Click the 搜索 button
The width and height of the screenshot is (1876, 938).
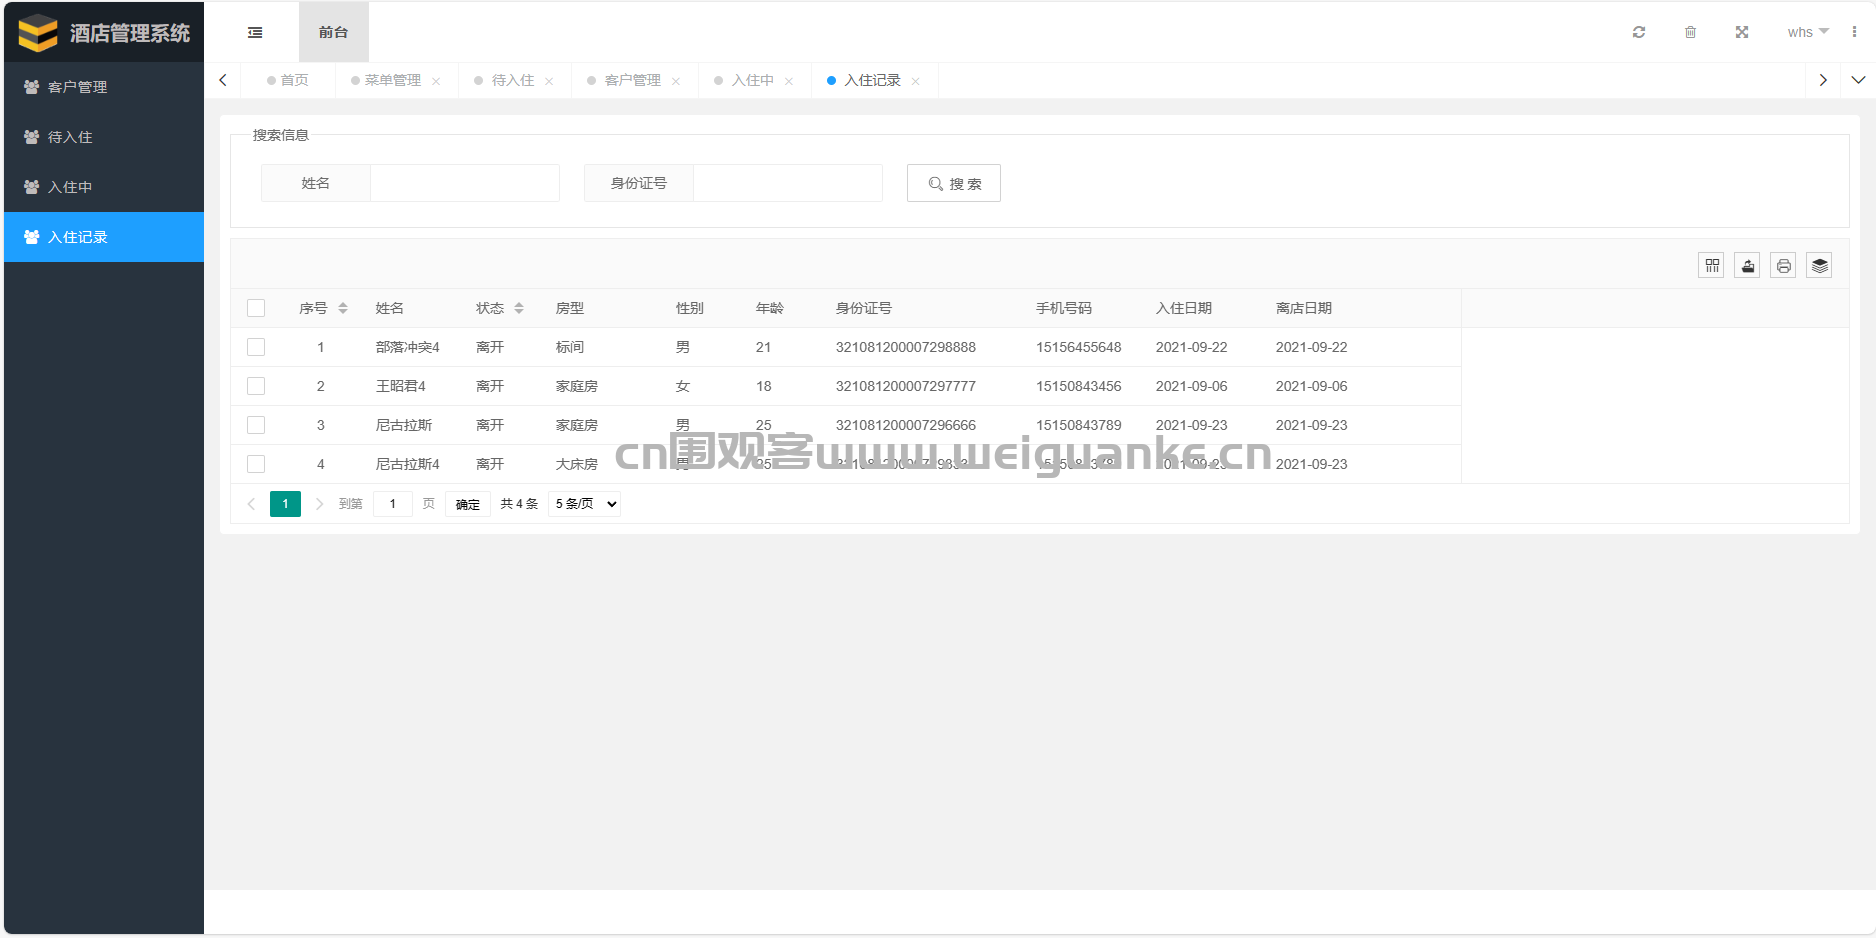pos(954,183)
